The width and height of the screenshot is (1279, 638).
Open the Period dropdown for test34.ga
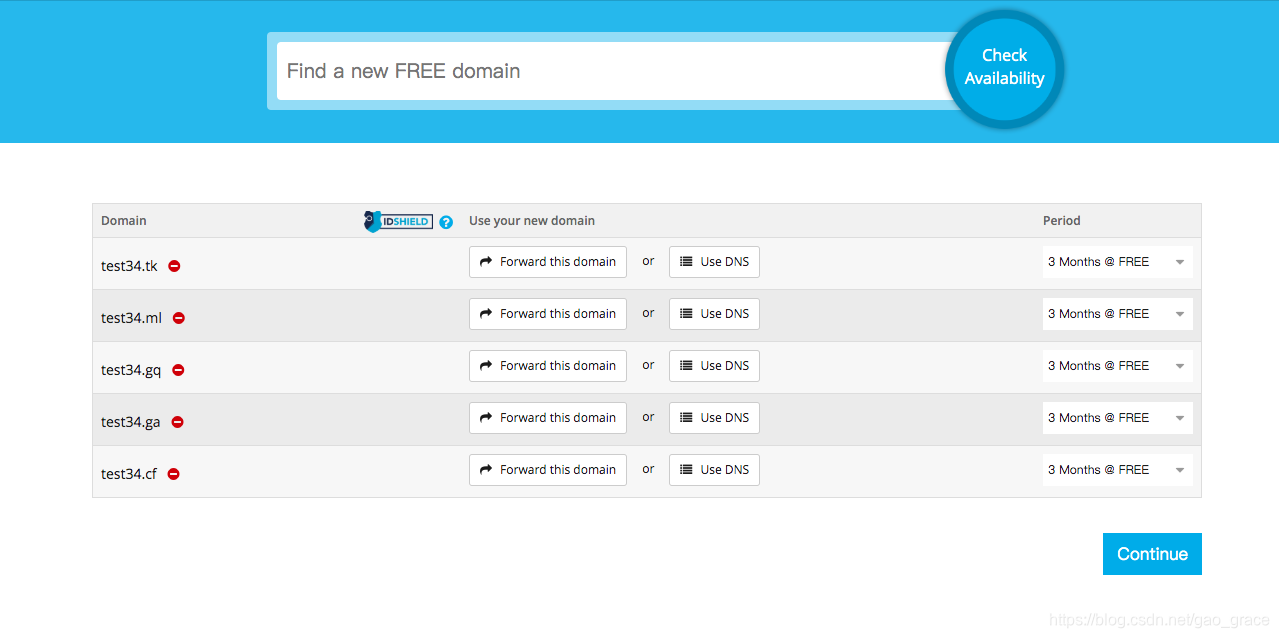tap(1118, 418)
